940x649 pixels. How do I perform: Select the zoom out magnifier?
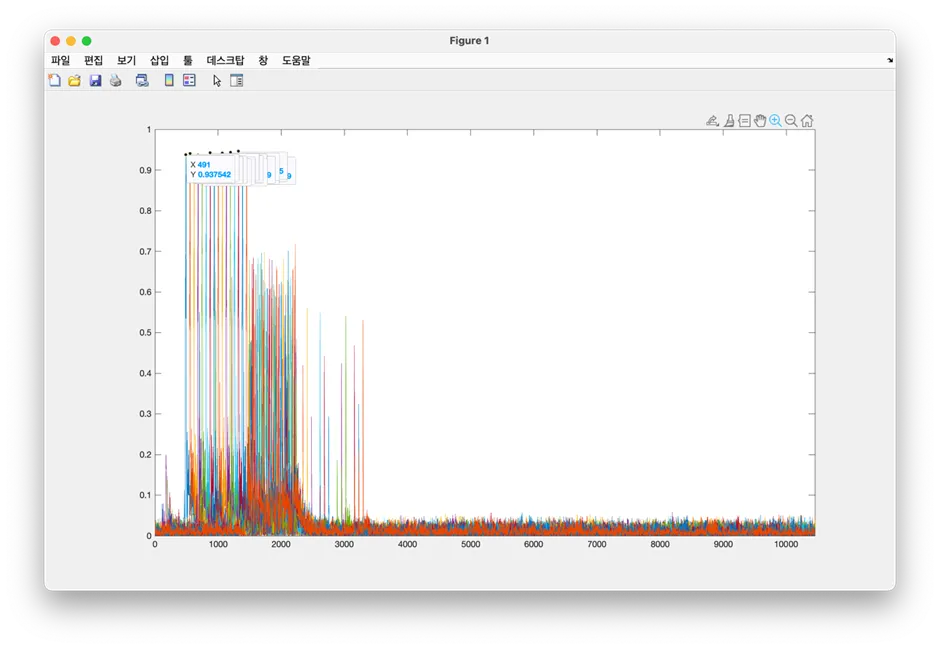pos(791,121)
